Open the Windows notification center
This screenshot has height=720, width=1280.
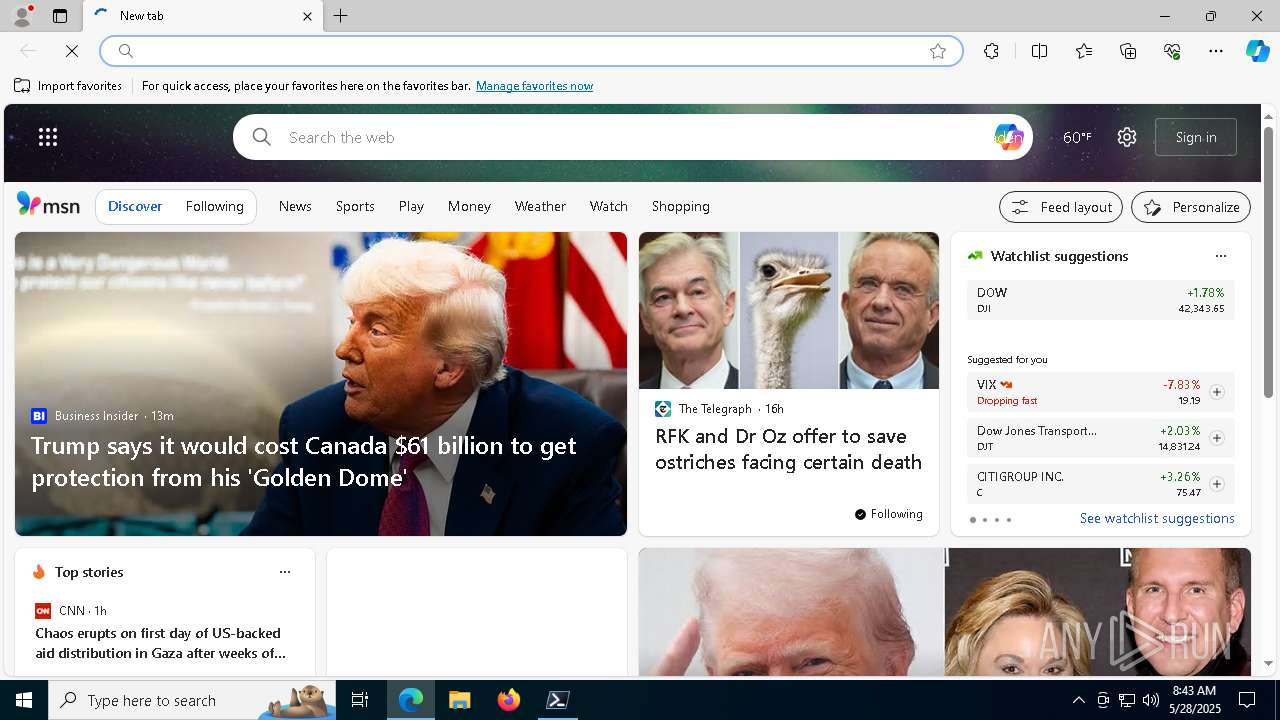coord(1247,700)
